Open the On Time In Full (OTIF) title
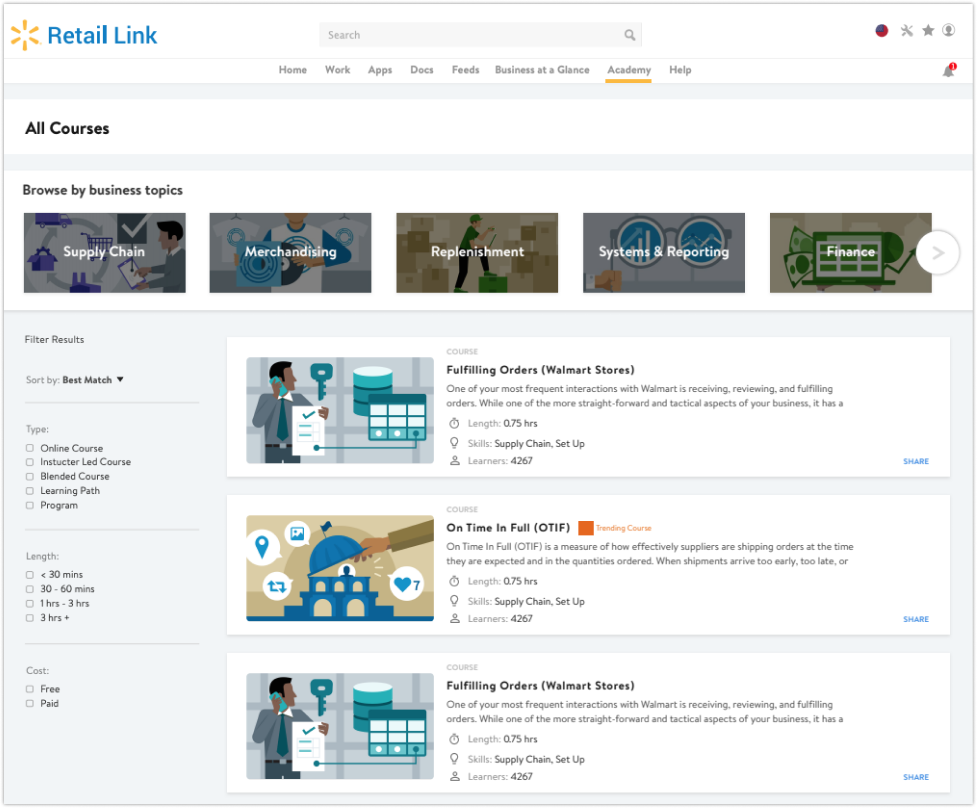The image size is (977, 808). [508, 528]
